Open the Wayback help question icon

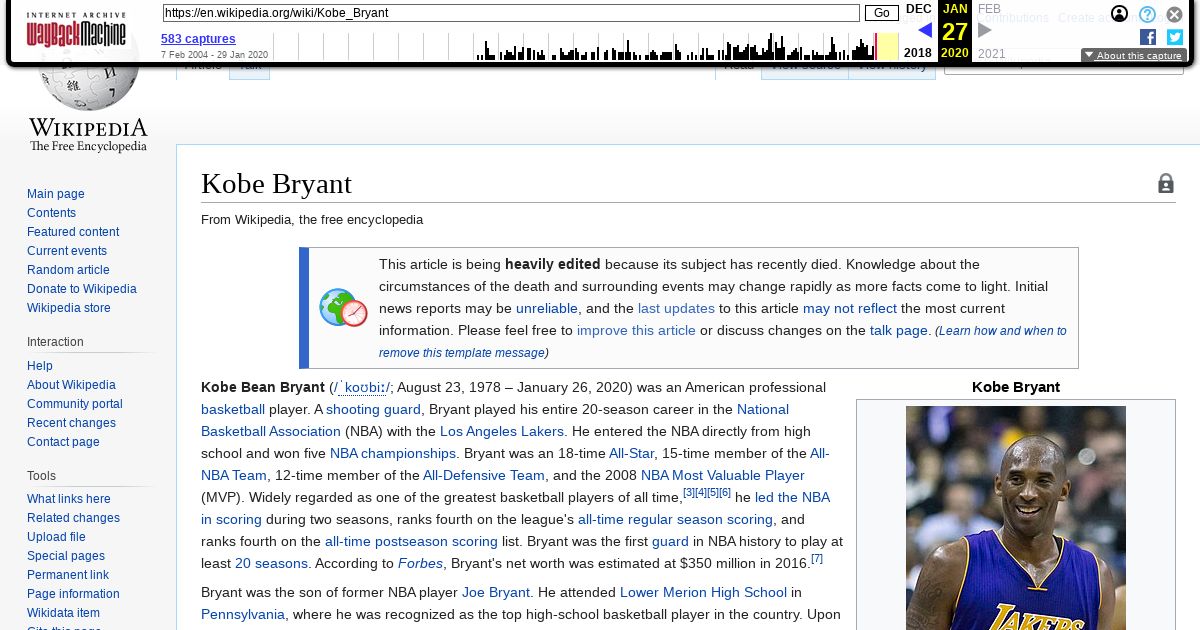pyautogui.click(x=1147, y=14)
